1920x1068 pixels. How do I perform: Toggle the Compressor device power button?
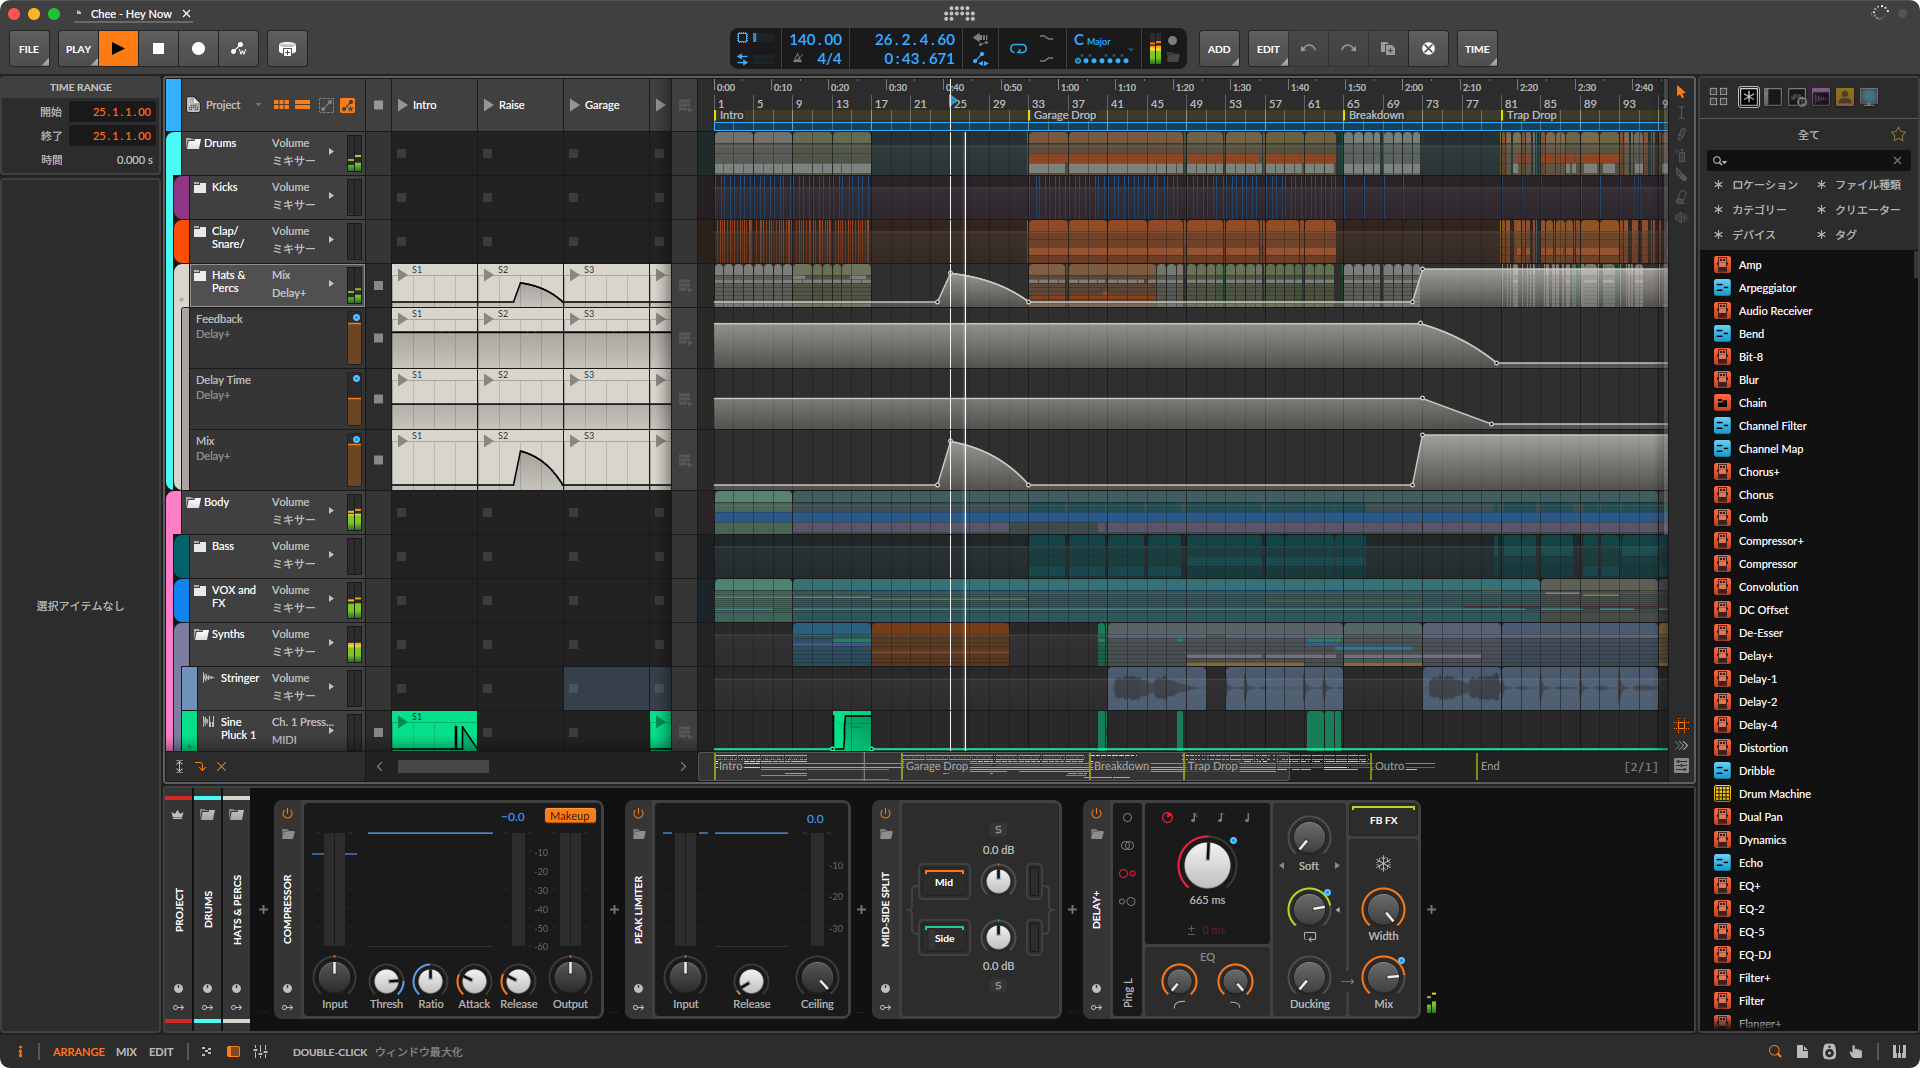(x=288, y=814)
